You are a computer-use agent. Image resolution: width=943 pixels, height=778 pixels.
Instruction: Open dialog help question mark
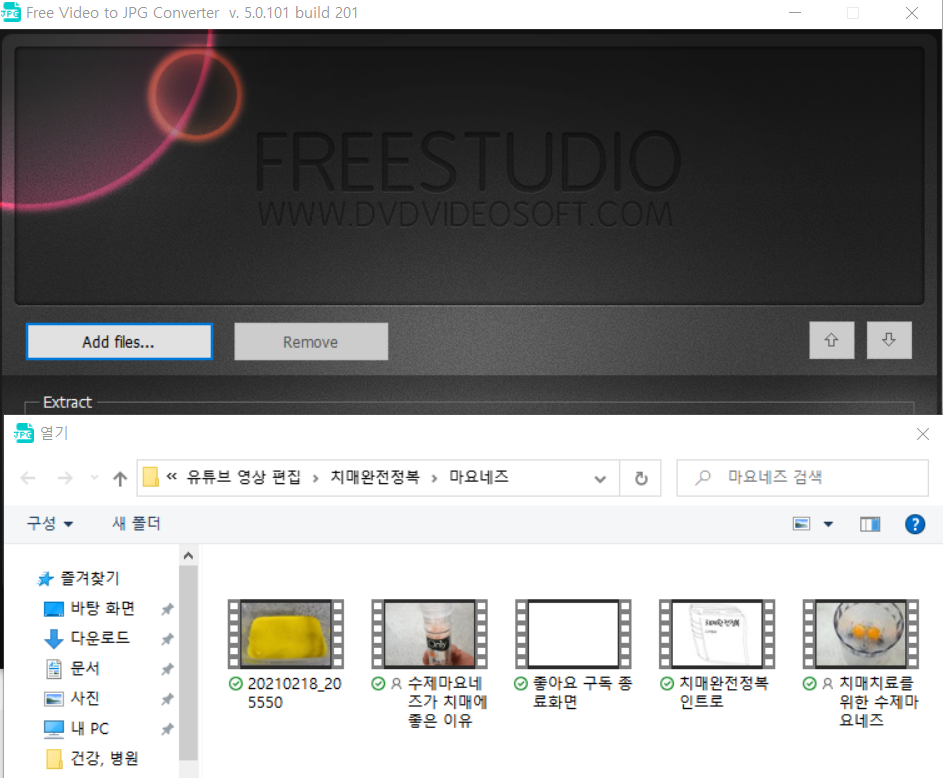coord(915,524)
